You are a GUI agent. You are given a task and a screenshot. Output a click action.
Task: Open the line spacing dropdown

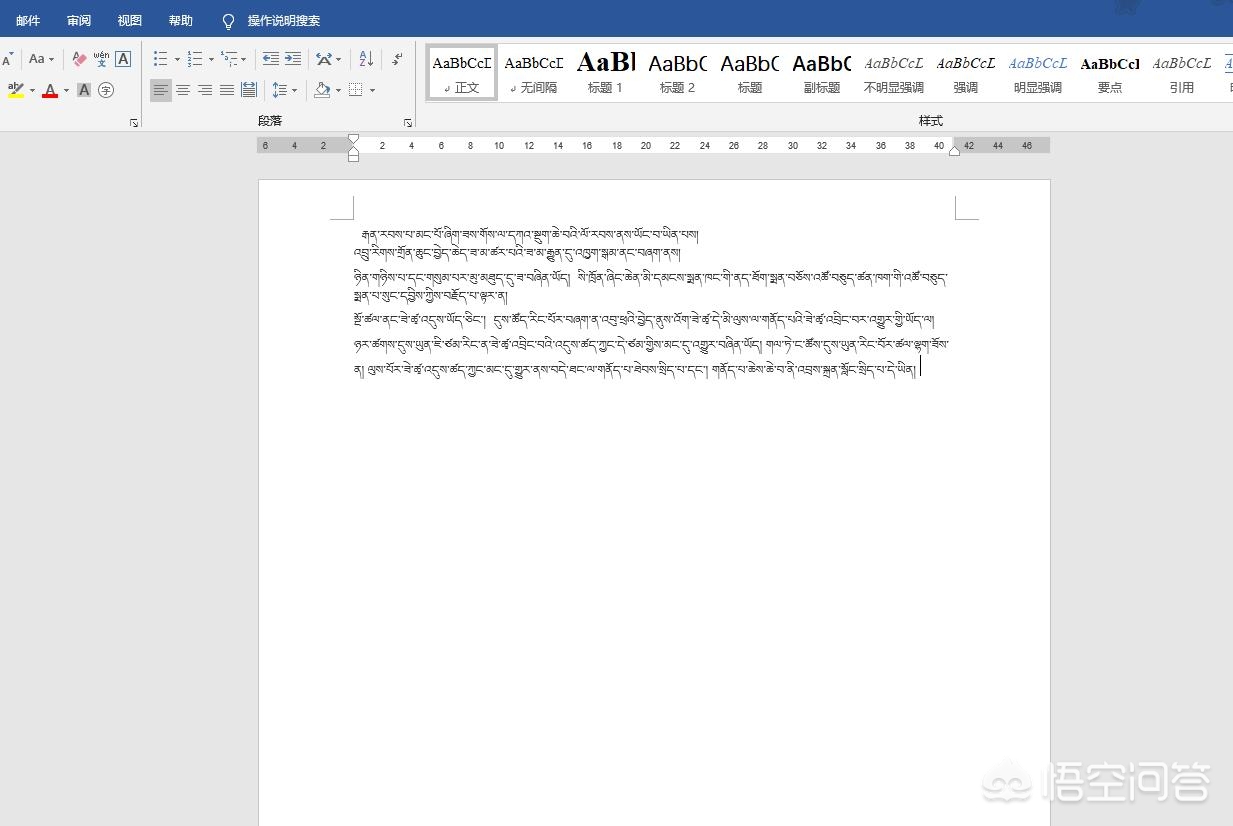[x=285, y=90]
